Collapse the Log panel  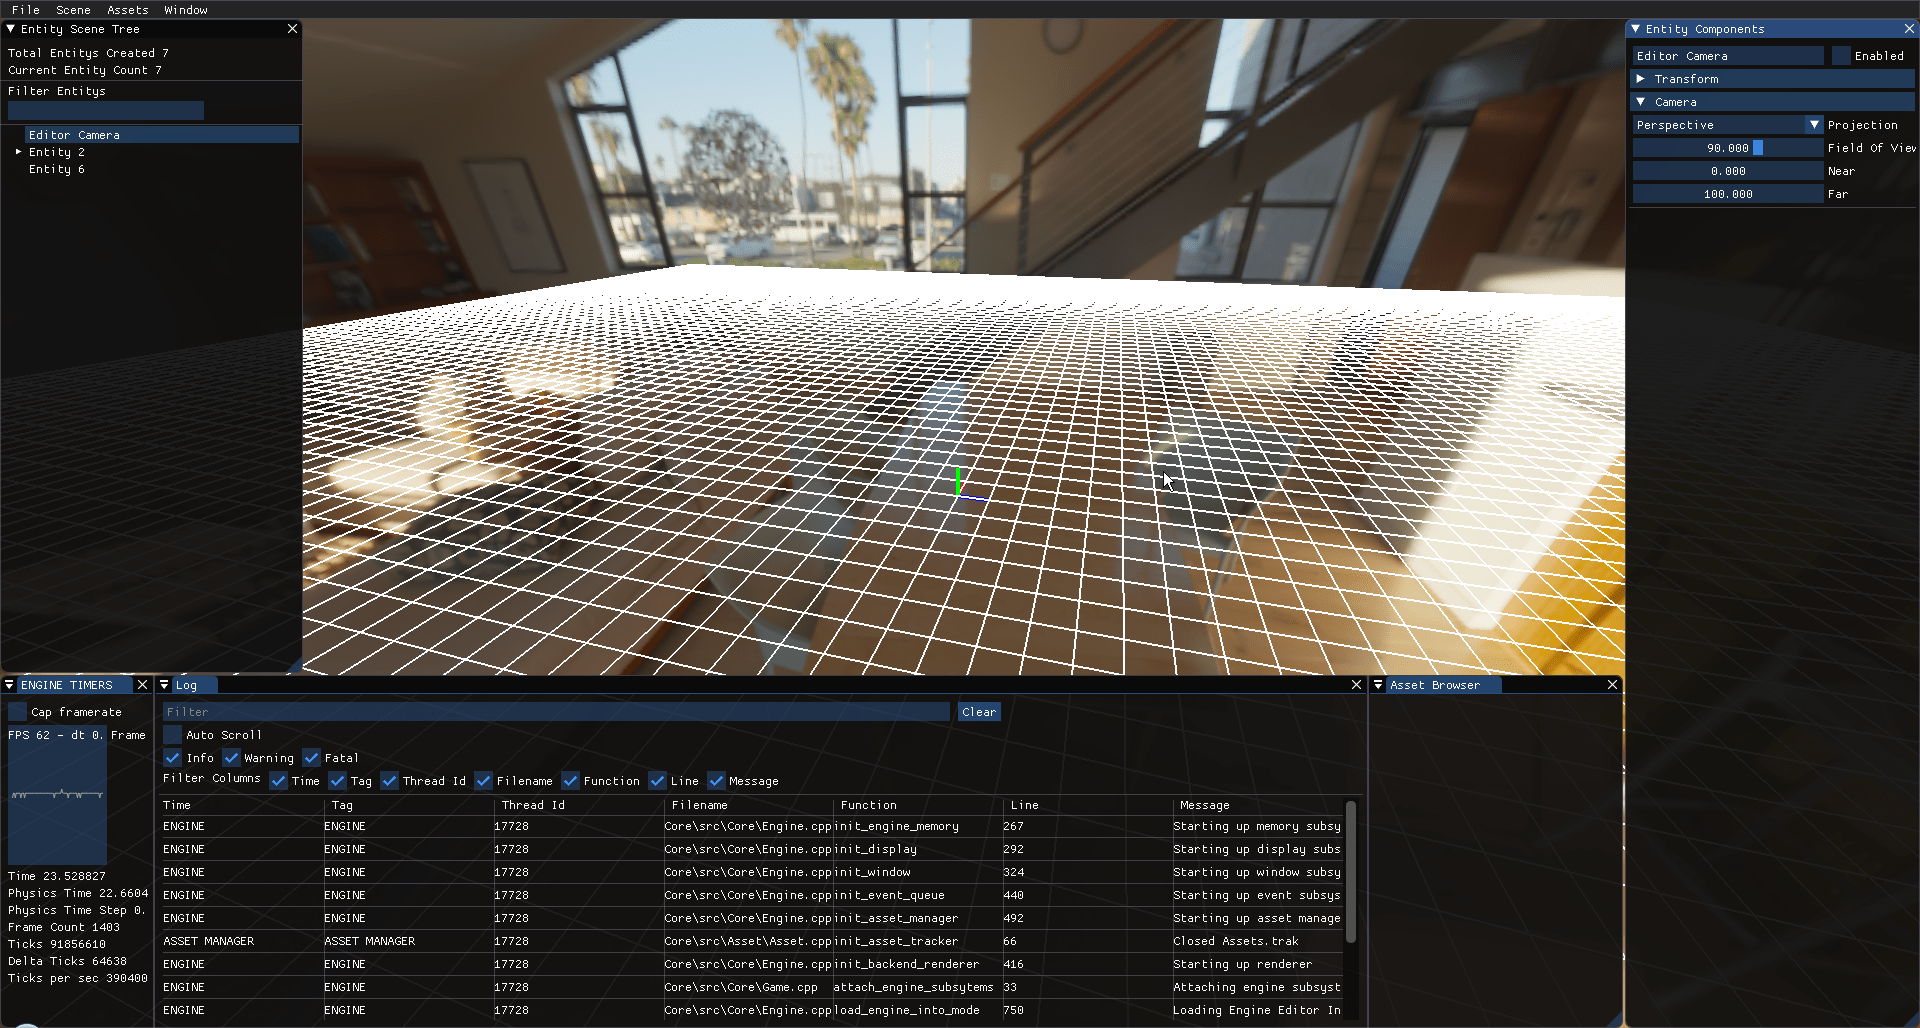pos(165,685)
